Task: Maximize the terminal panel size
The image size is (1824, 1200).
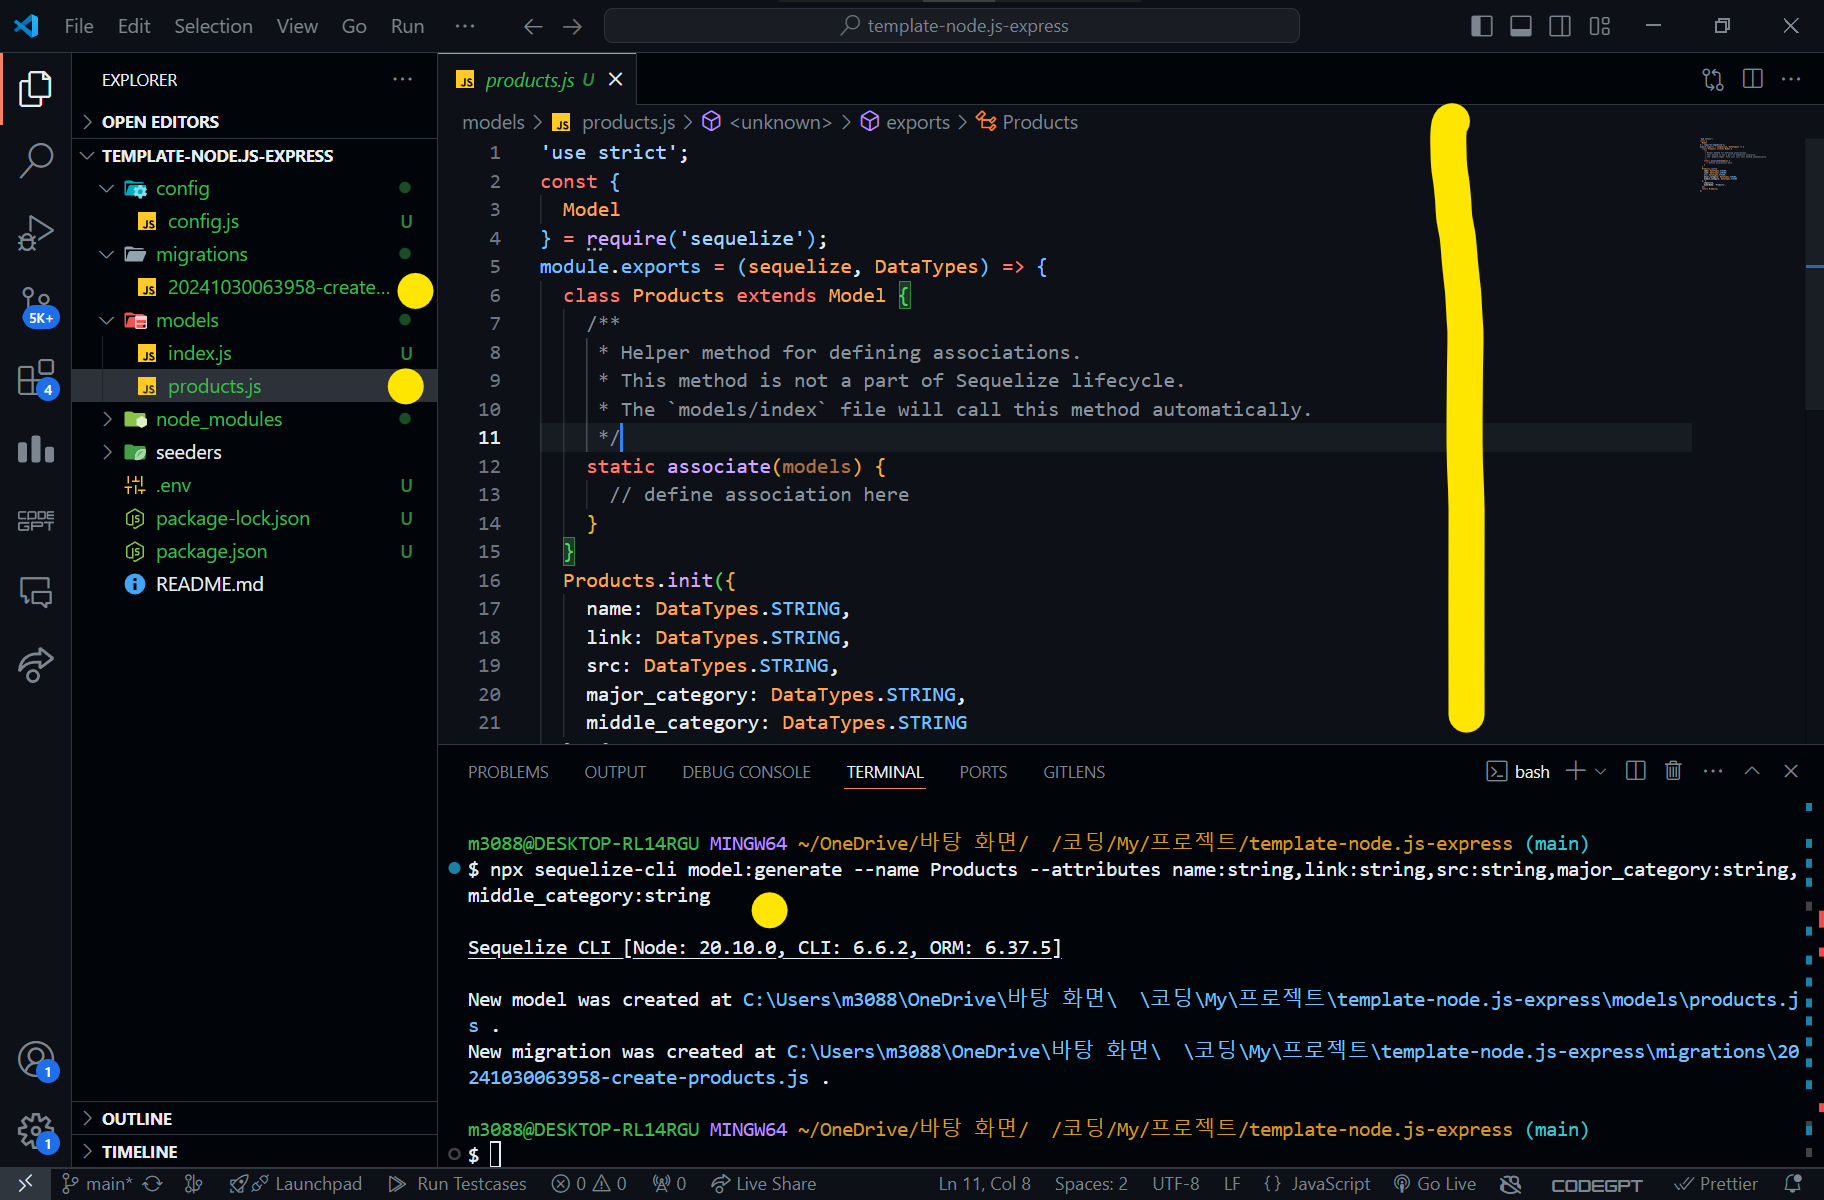Action: (x=1752, y=771)
